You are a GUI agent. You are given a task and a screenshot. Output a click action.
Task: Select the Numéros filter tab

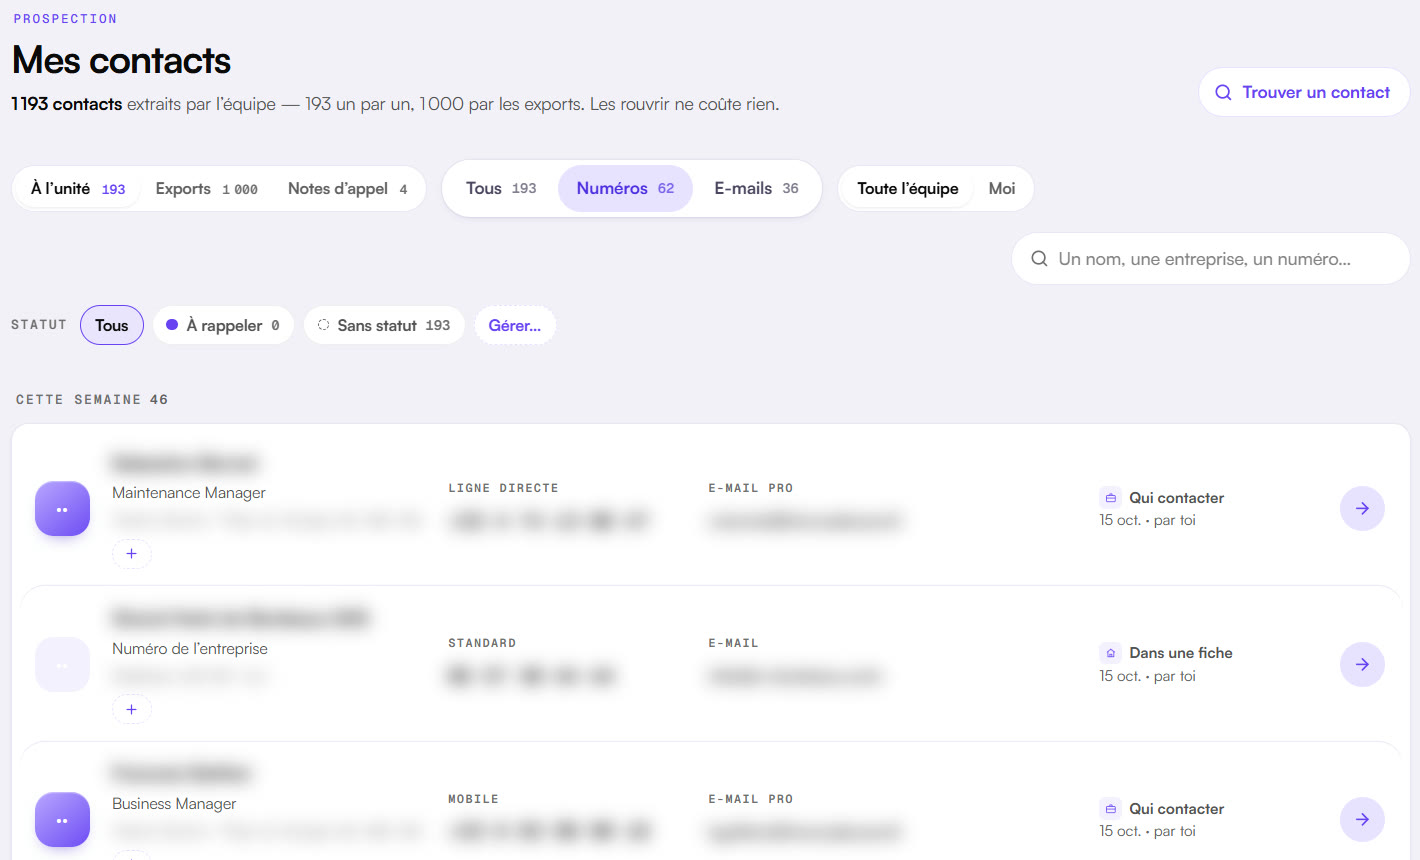point(625,188)
